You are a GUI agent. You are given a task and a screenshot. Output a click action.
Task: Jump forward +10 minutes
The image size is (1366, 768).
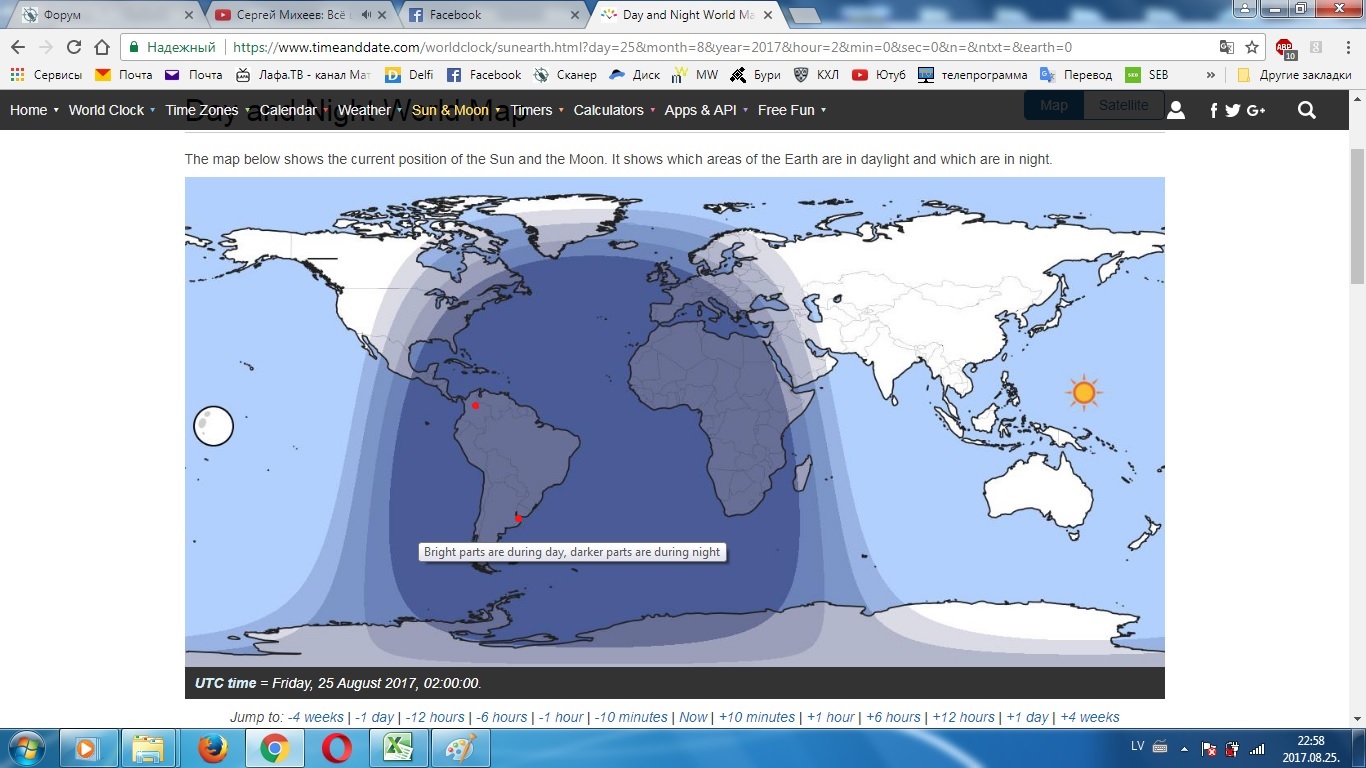coord(757,717)
